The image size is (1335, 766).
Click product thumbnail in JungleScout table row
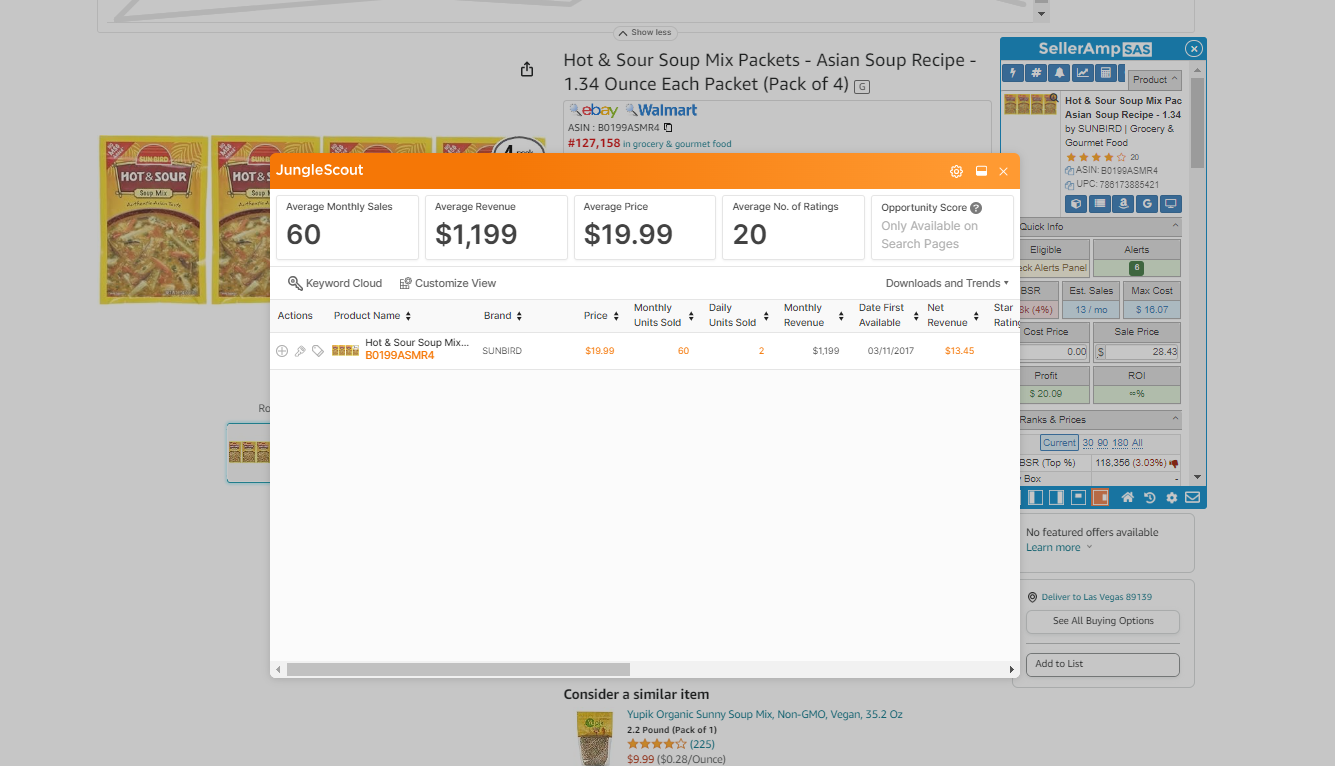point(346,351)
